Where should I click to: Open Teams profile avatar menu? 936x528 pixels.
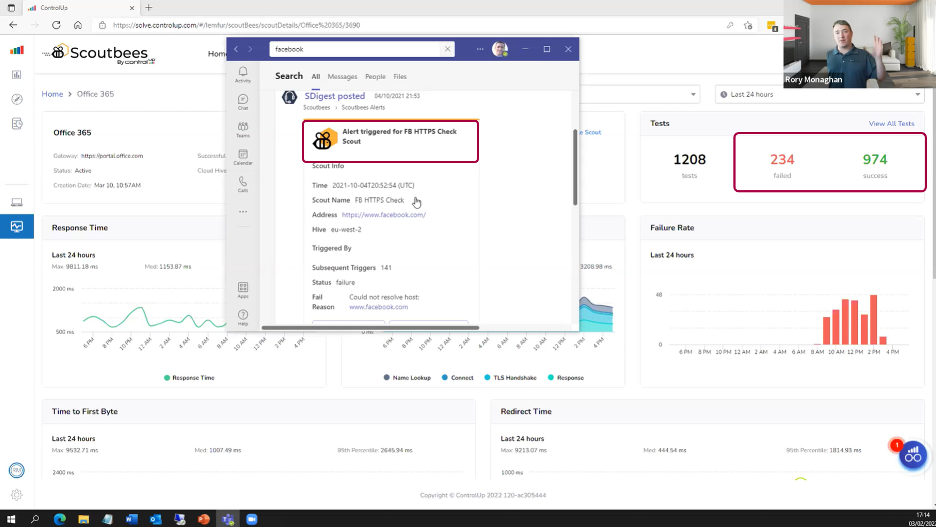point(500,49)
